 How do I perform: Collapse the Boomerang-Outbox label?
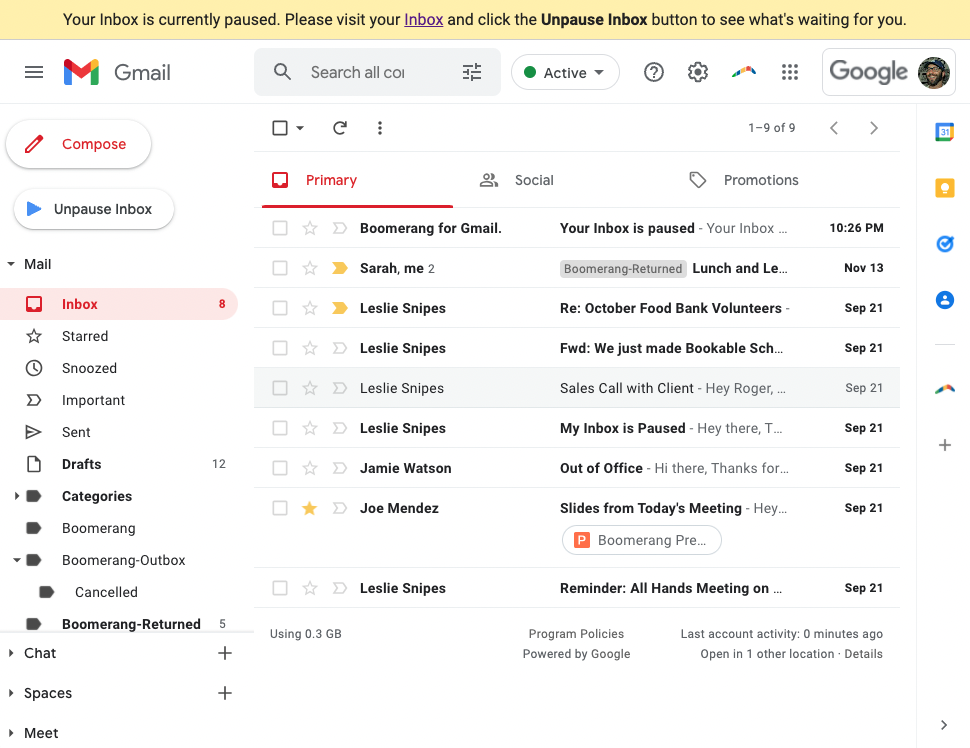(x=17, y=560)
